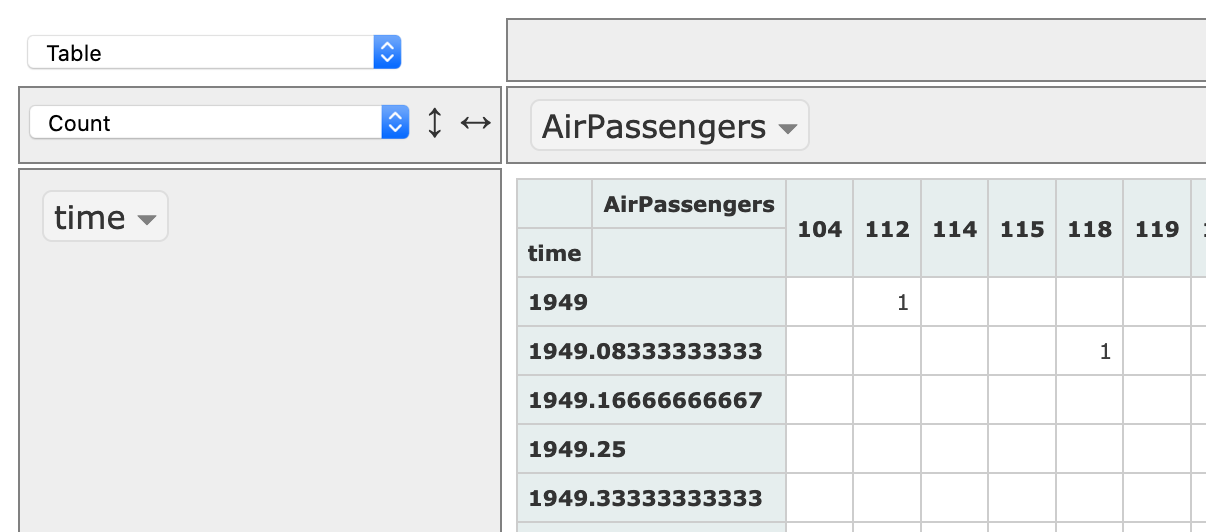
Task: Click the vertical row sort arrow icon
Action: click(x=434, y=123)
